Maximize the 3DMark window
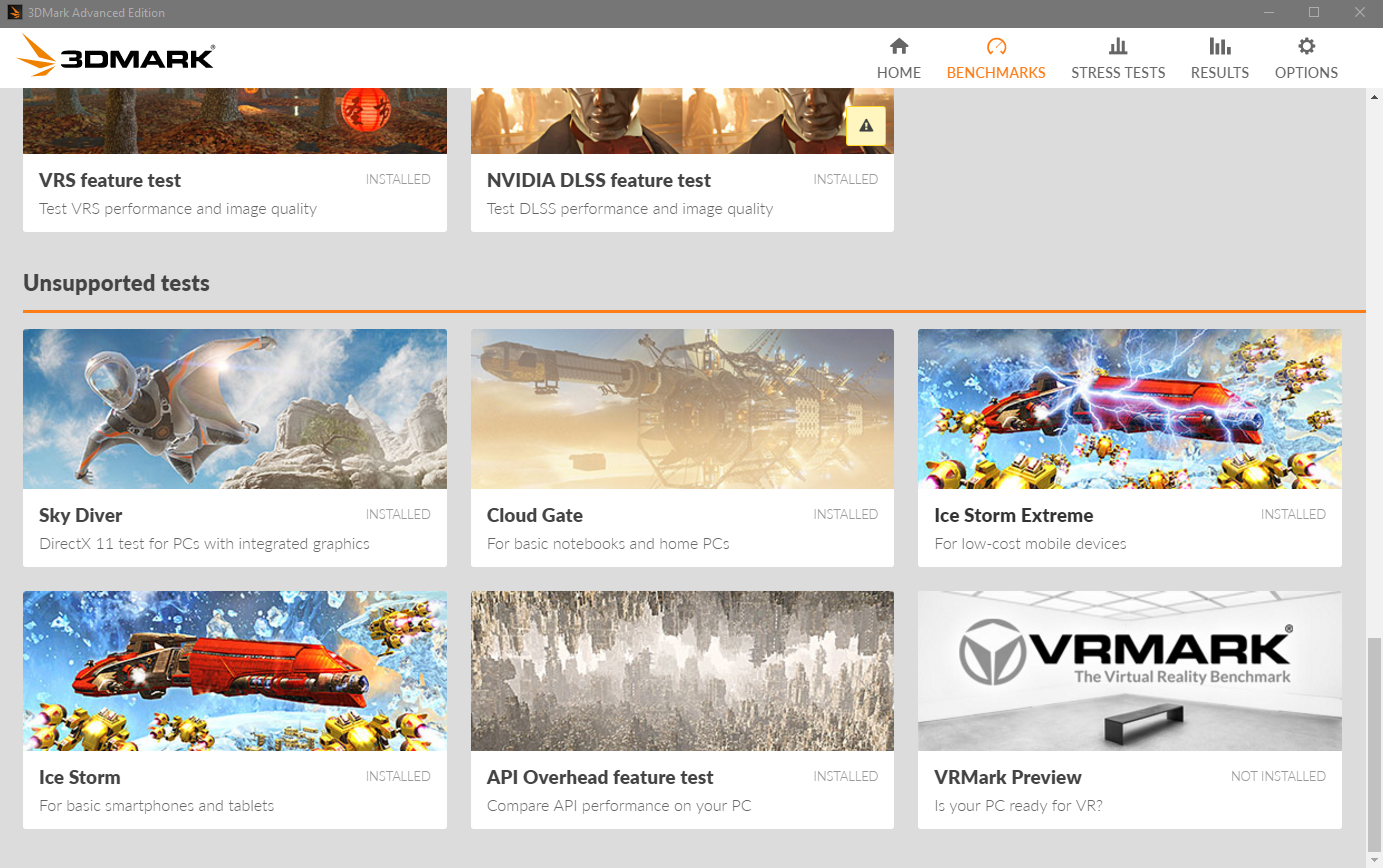Screen dimensions: 1383x868 click(x=1314, y=13)
